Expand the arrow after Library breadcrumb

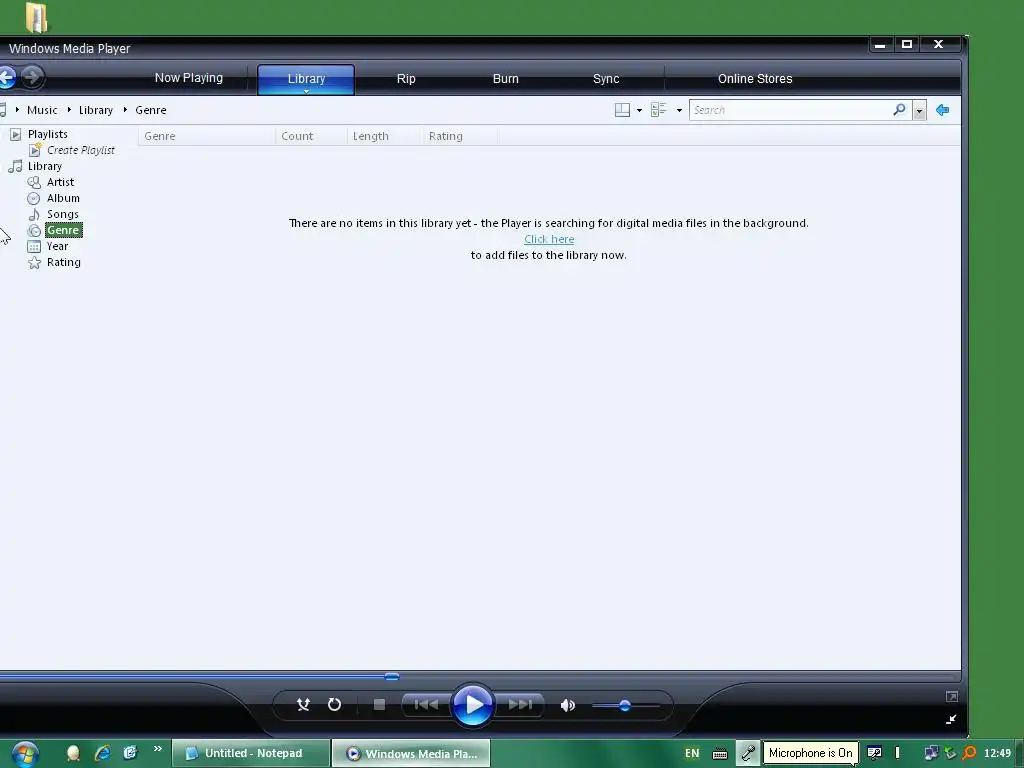125,110
